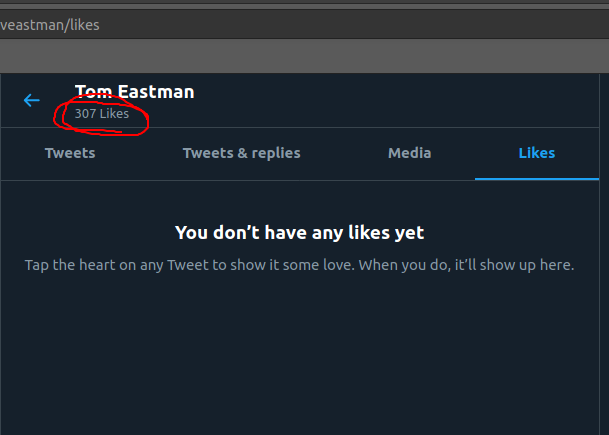Focus the browser address bar URL
The height and width of the screenshot is (435, 609).
click(50, 24)
